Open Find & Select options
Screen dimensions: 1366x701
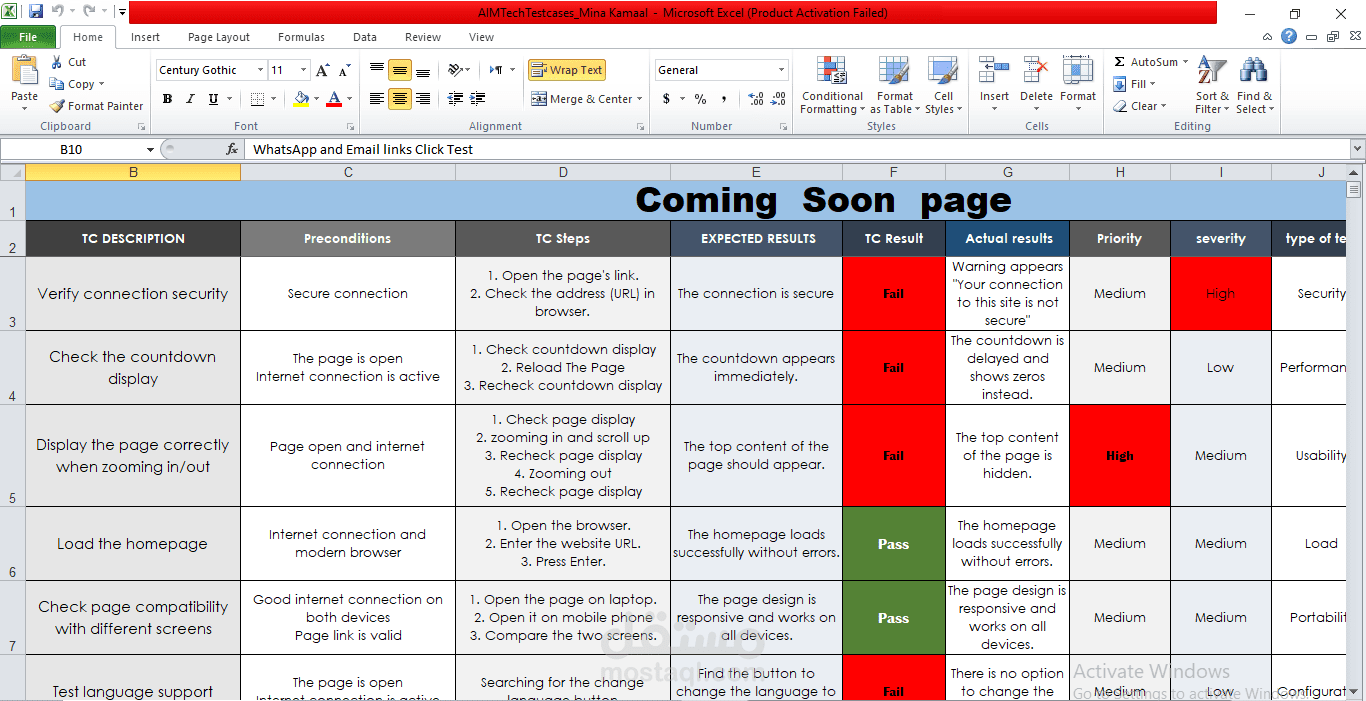(x=1254, y=85)
